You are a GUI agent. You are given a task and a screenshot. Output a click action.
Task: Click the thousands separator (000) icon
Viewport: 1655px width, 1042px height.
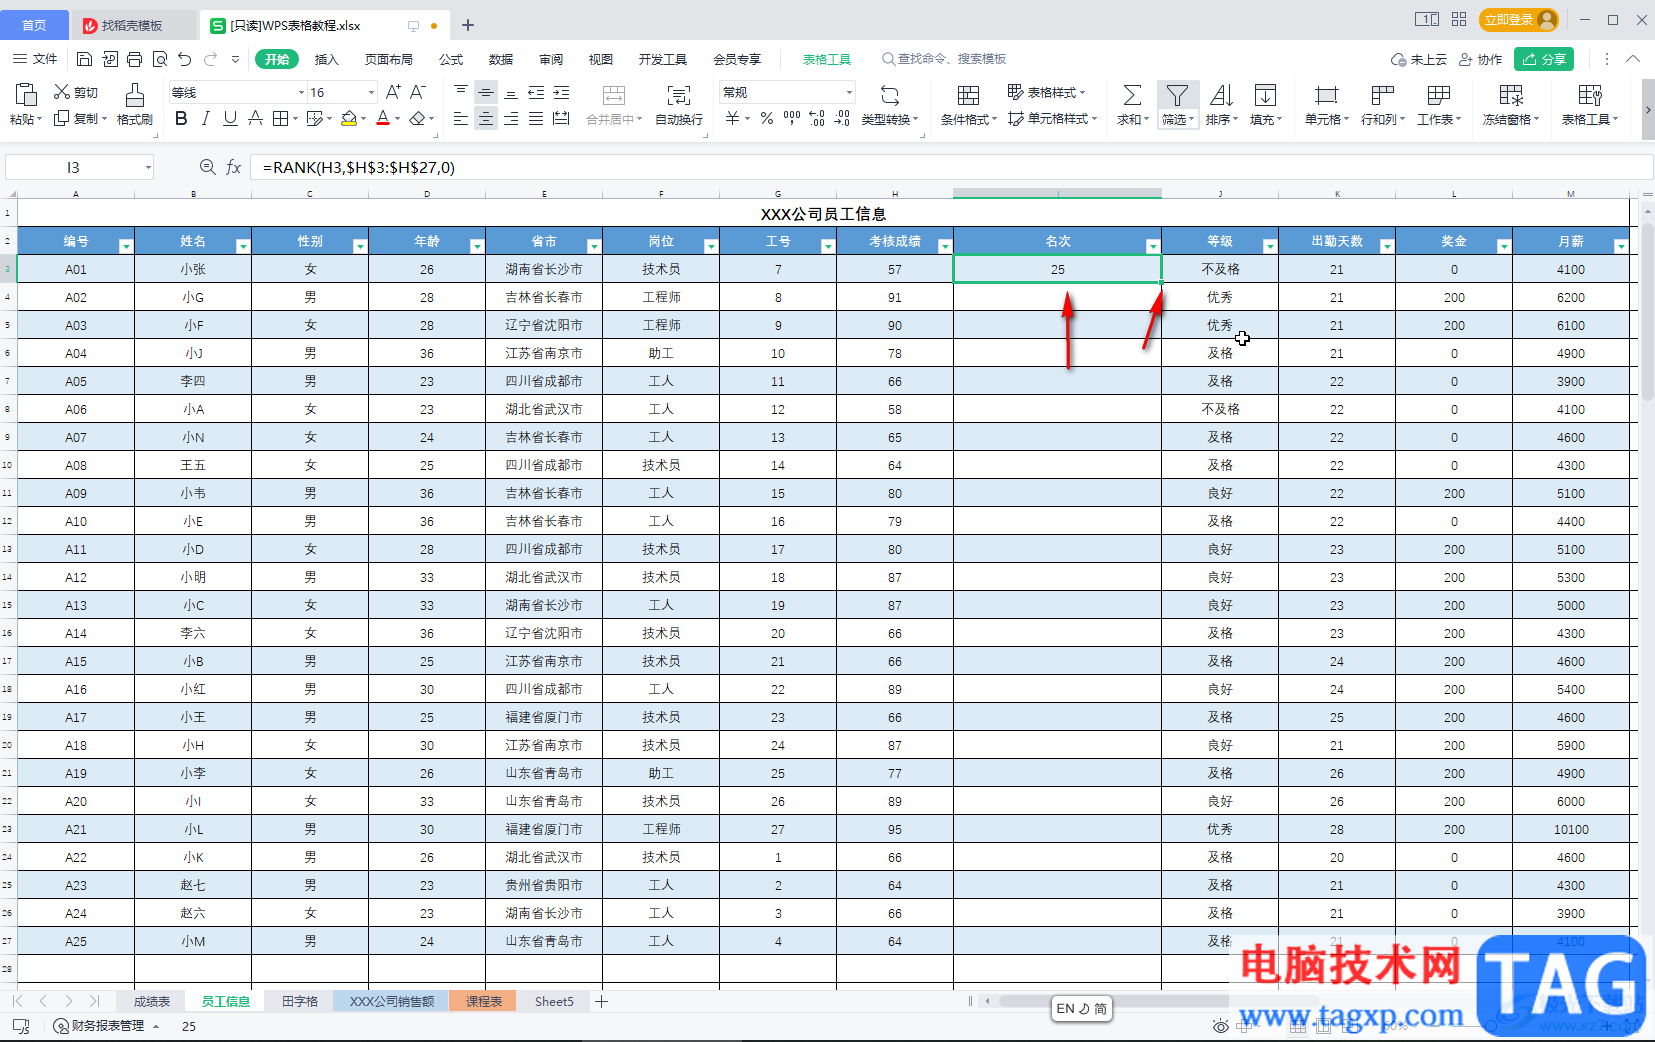pos(792,118)
